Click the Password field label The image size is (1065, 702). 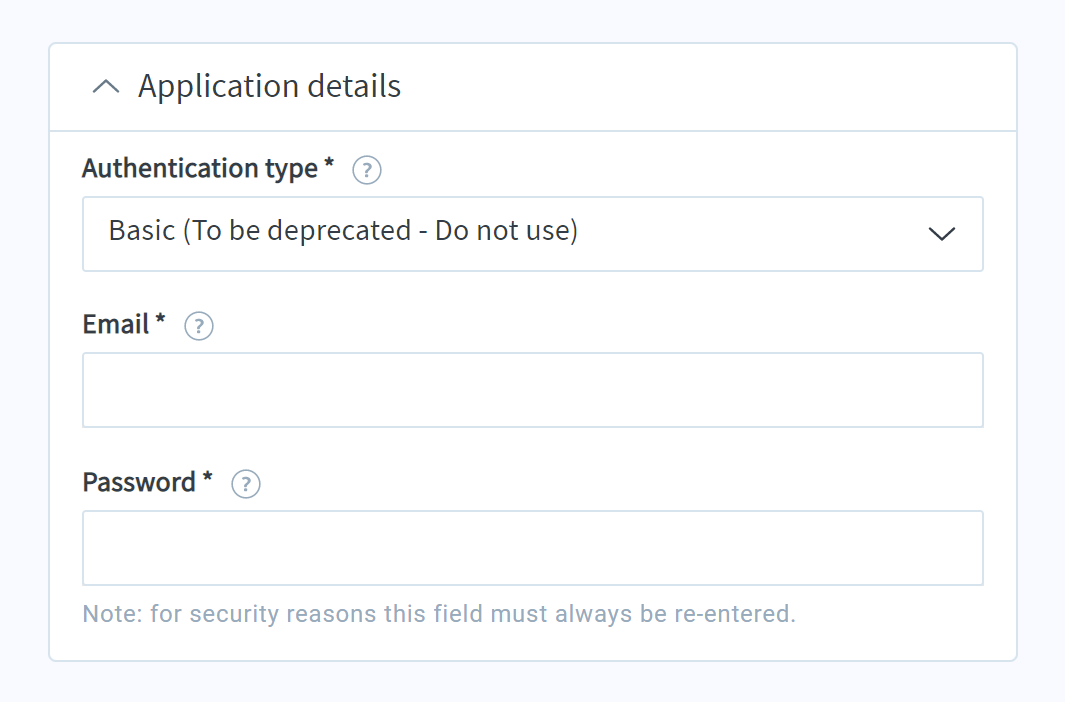point(139,483)
